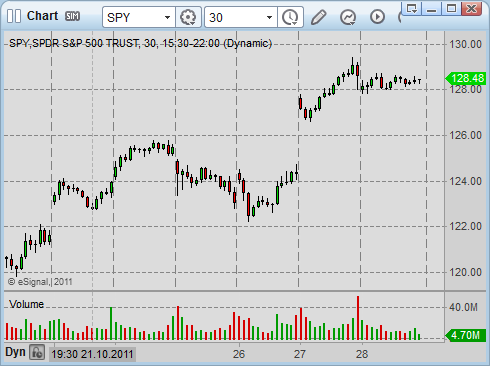Click the pause bars icon beside Chart
This screenshot has width=490, height=366.
click(14, 16)
